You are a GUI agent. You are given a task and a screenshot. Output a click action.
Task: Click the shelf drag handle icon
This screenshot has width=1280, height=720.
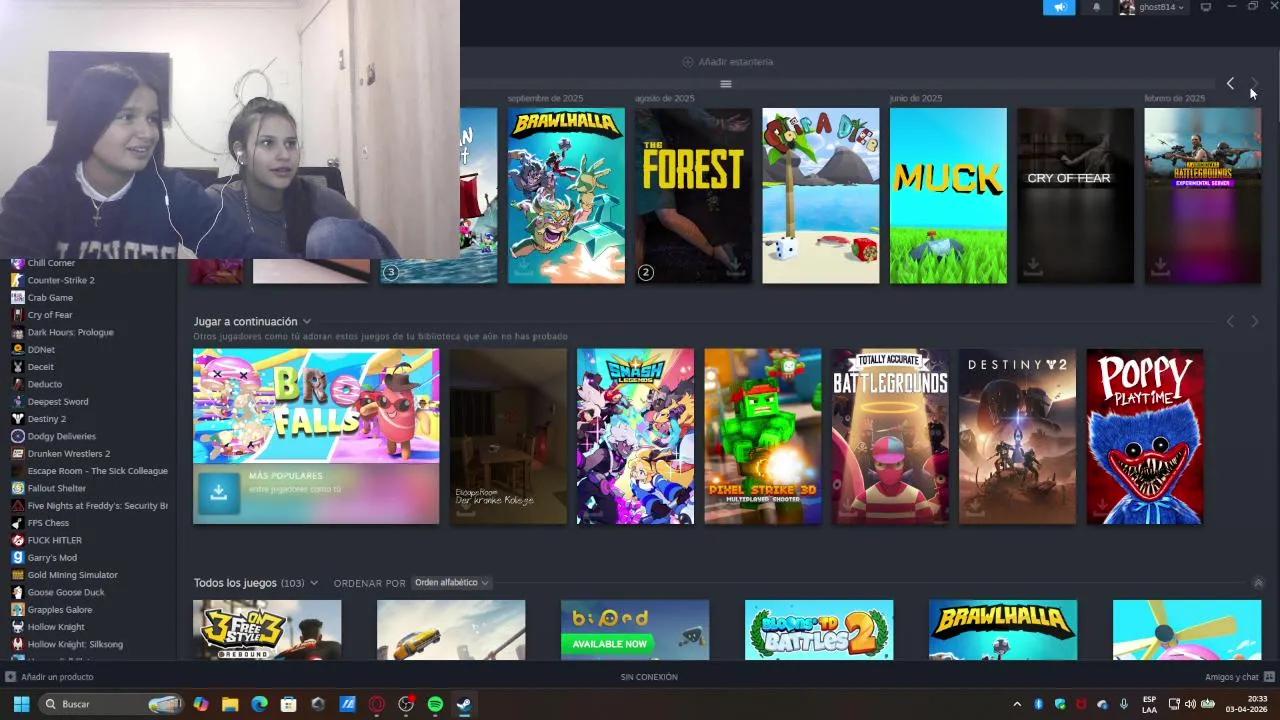(x=726, y=84)
